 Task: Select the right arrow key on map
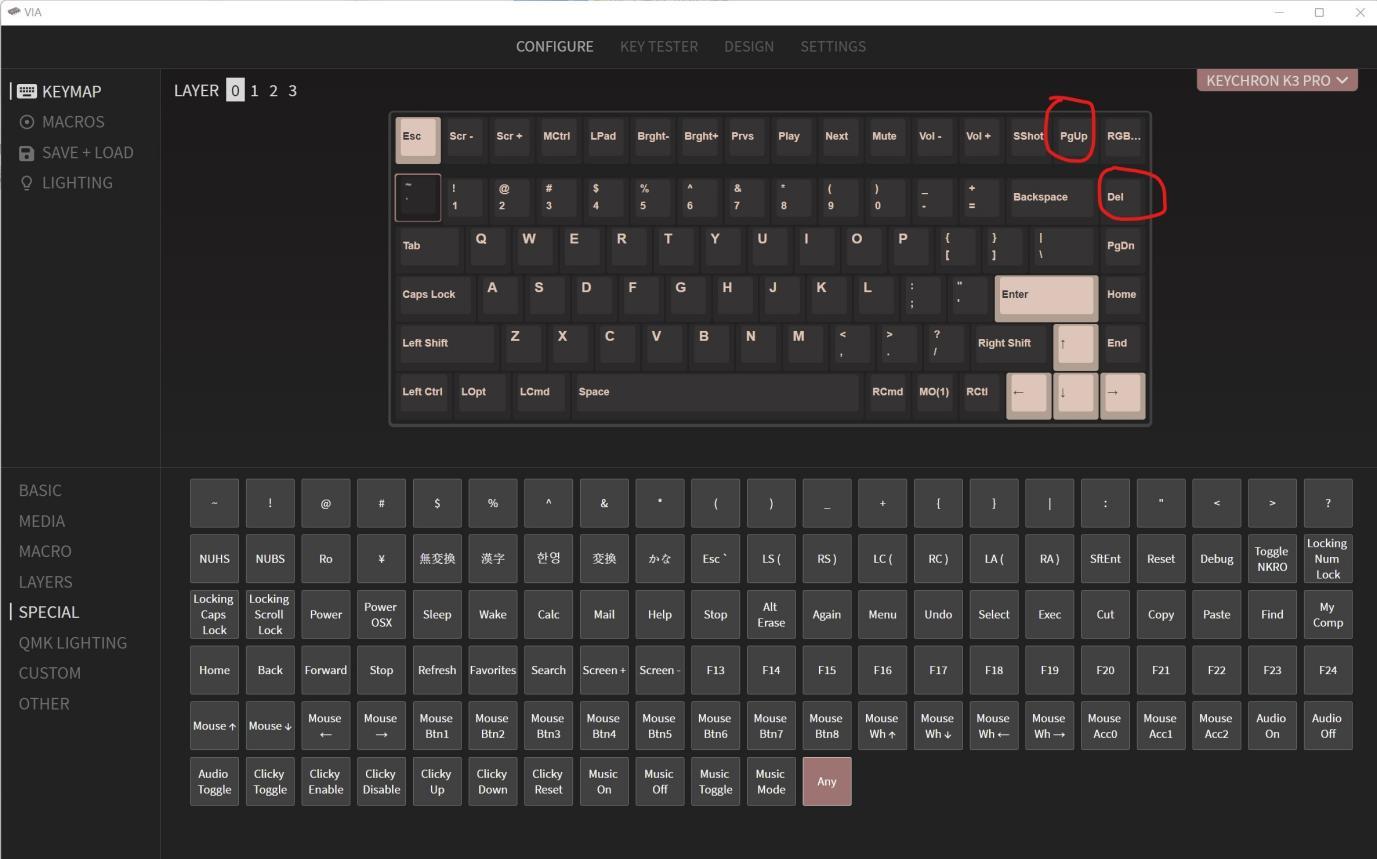coord(1122,395)
